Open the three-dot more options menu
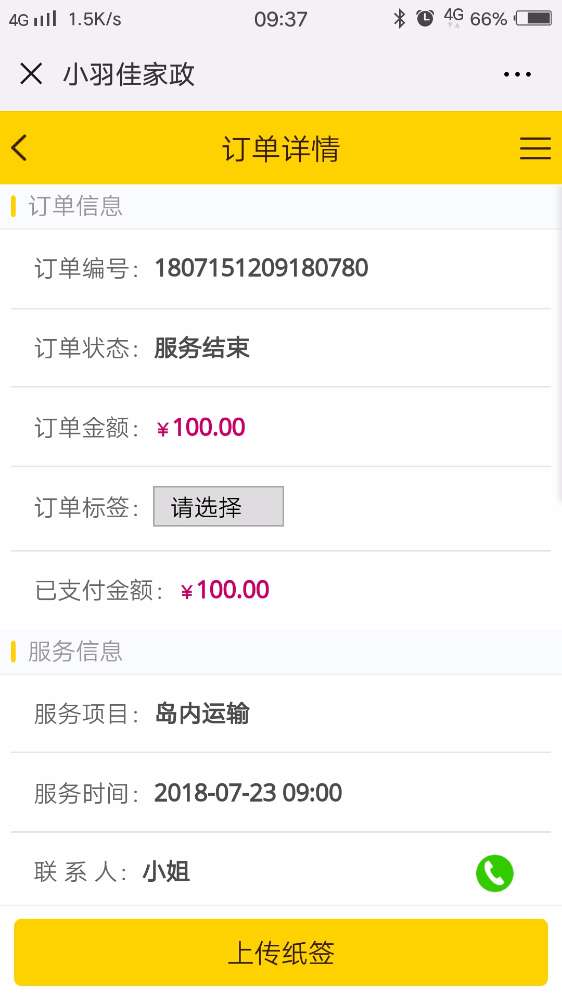 coord(517,75)
